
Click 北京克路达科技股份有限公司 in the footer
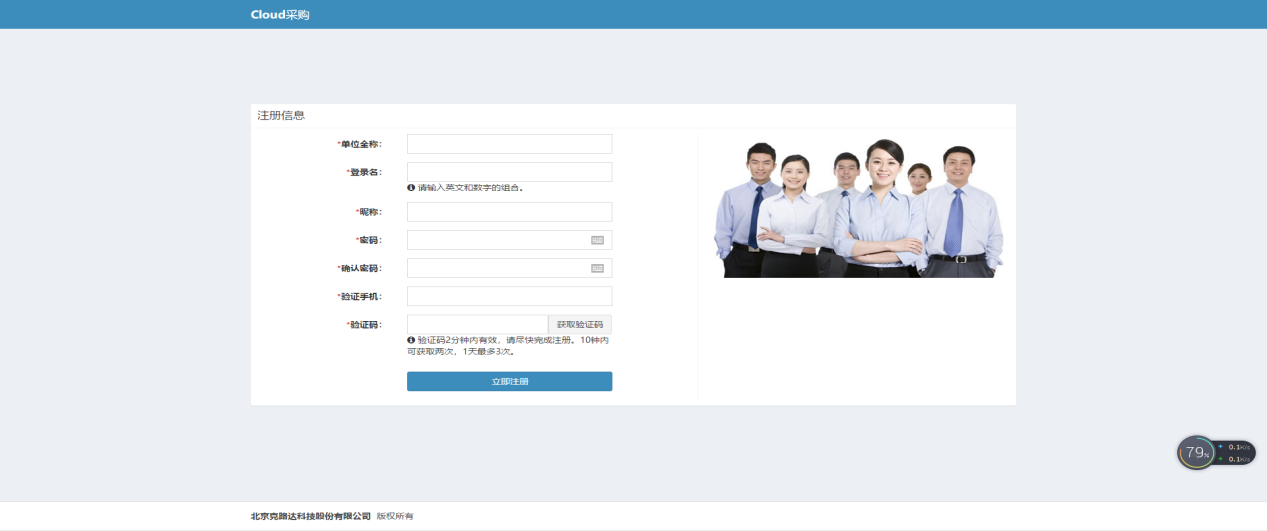[310, 516]
